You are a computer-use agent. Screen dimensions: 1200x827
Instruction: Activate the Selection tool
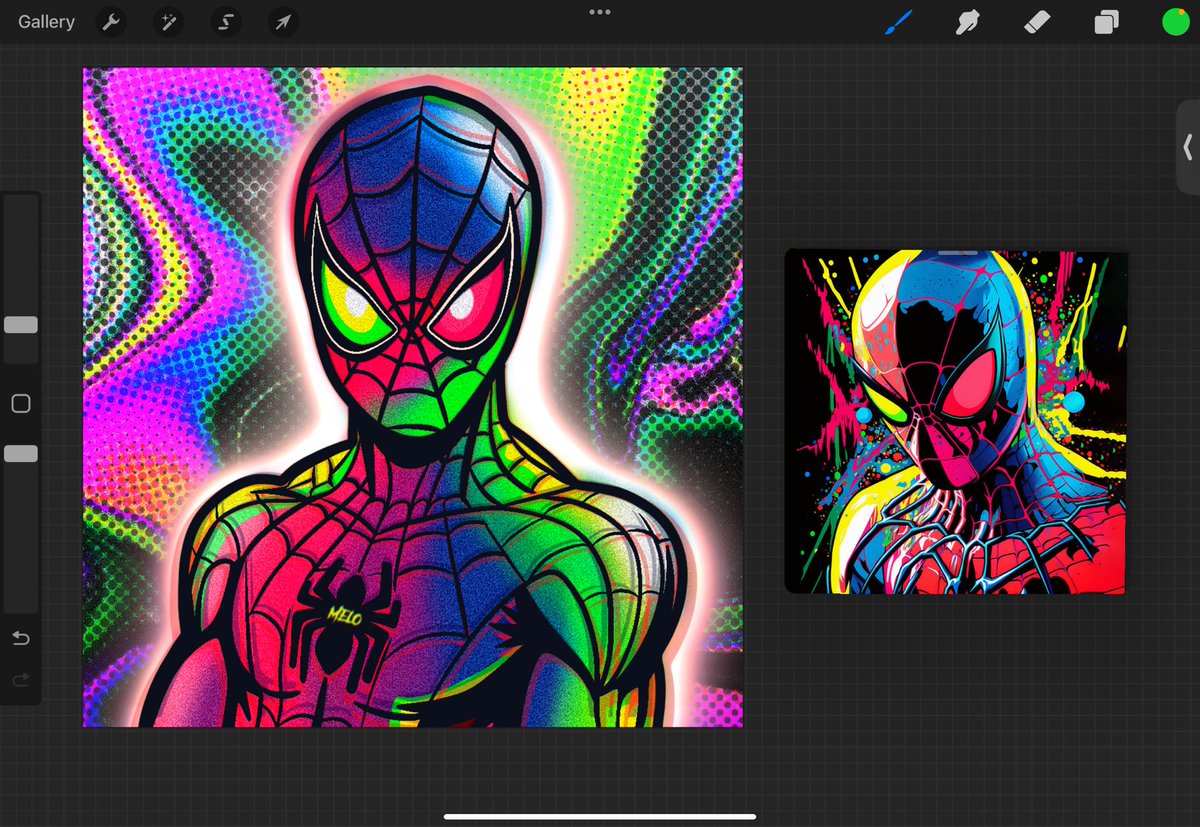[226, 22]
